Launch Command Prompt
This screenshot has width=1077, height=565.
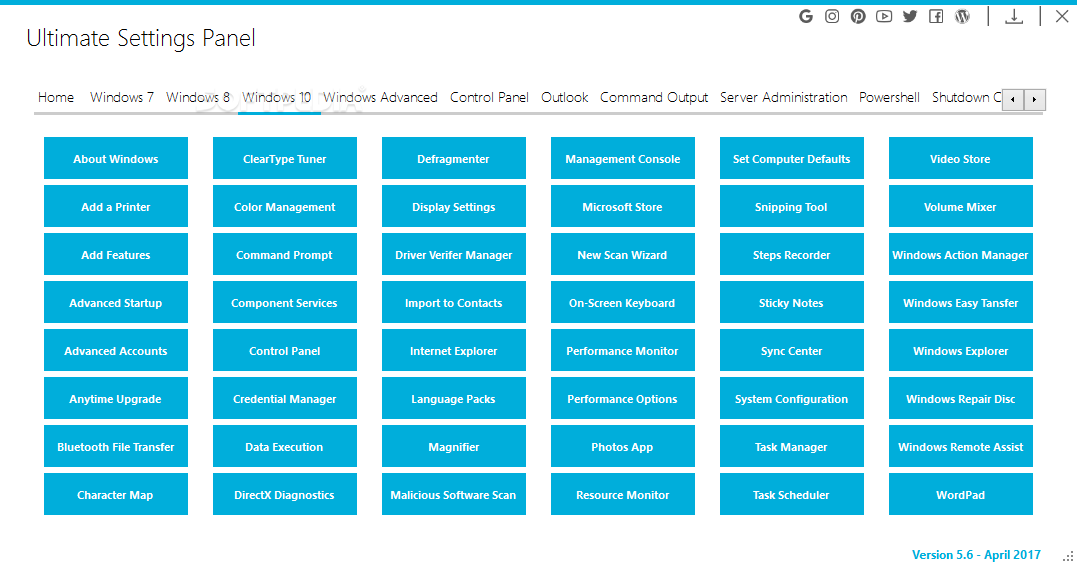285,255
